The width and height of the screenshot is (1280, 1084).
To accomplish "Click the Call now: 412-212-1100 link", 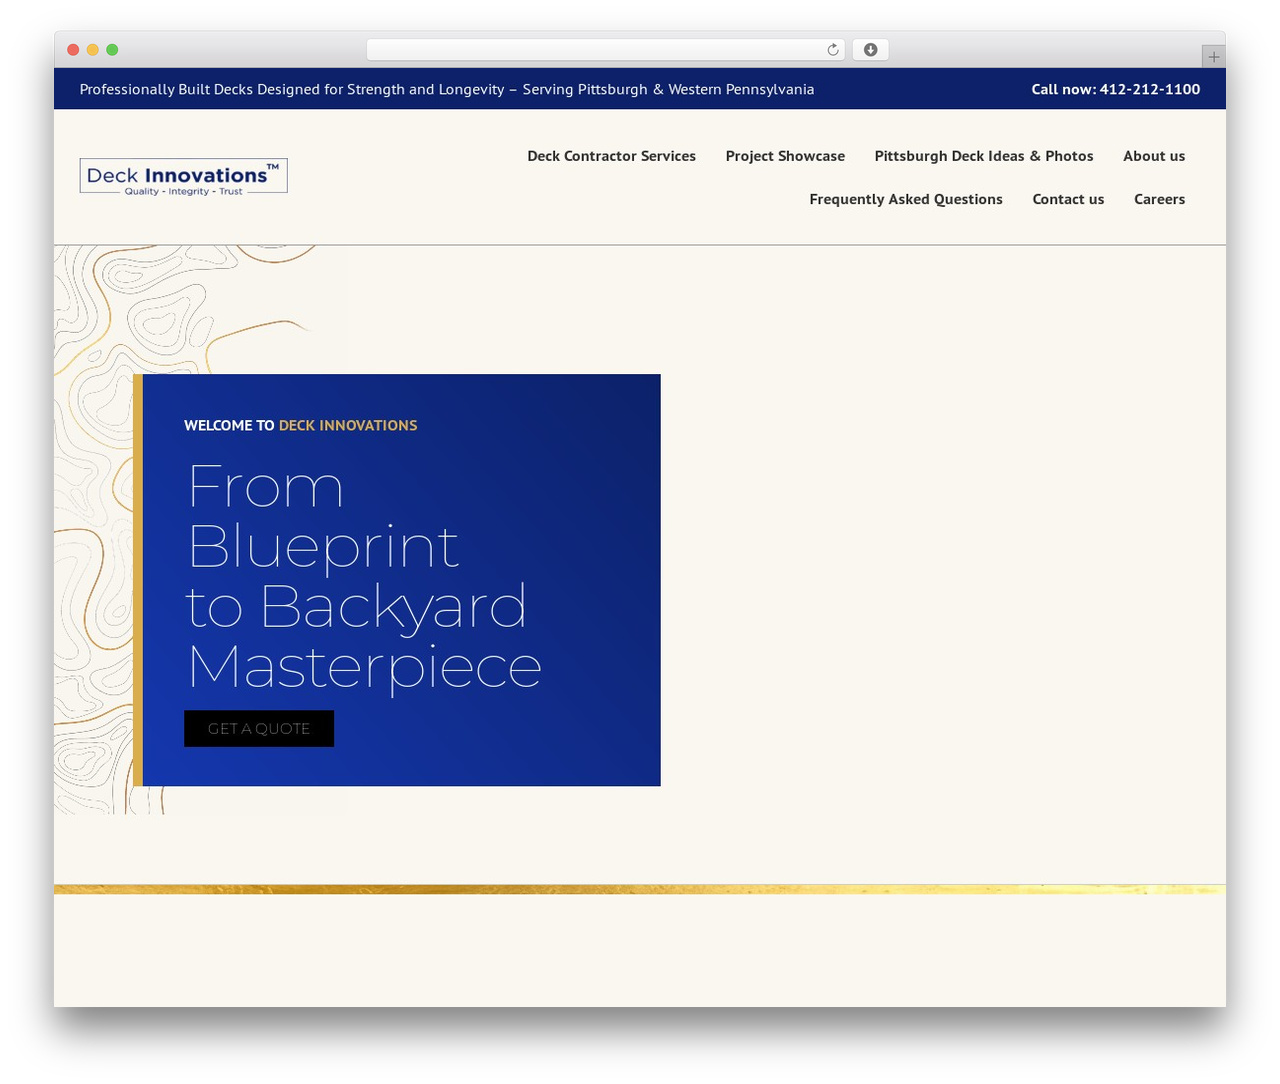I will [1116, 89].
